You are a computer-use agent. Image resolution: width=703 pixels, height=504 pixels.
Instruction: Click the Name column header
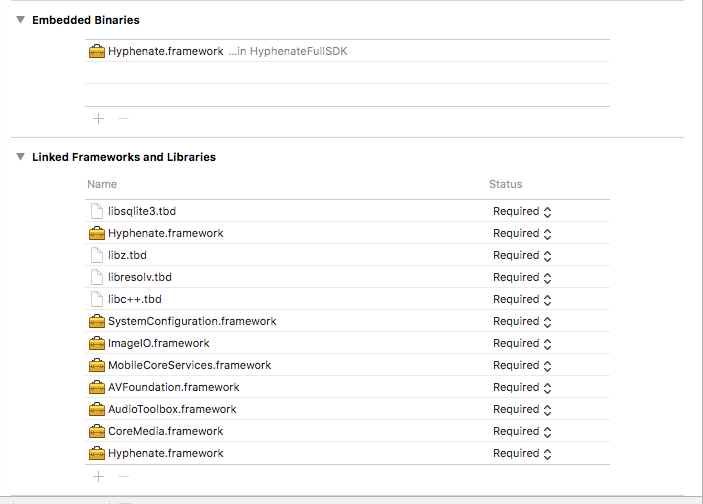tap(102, 184)
